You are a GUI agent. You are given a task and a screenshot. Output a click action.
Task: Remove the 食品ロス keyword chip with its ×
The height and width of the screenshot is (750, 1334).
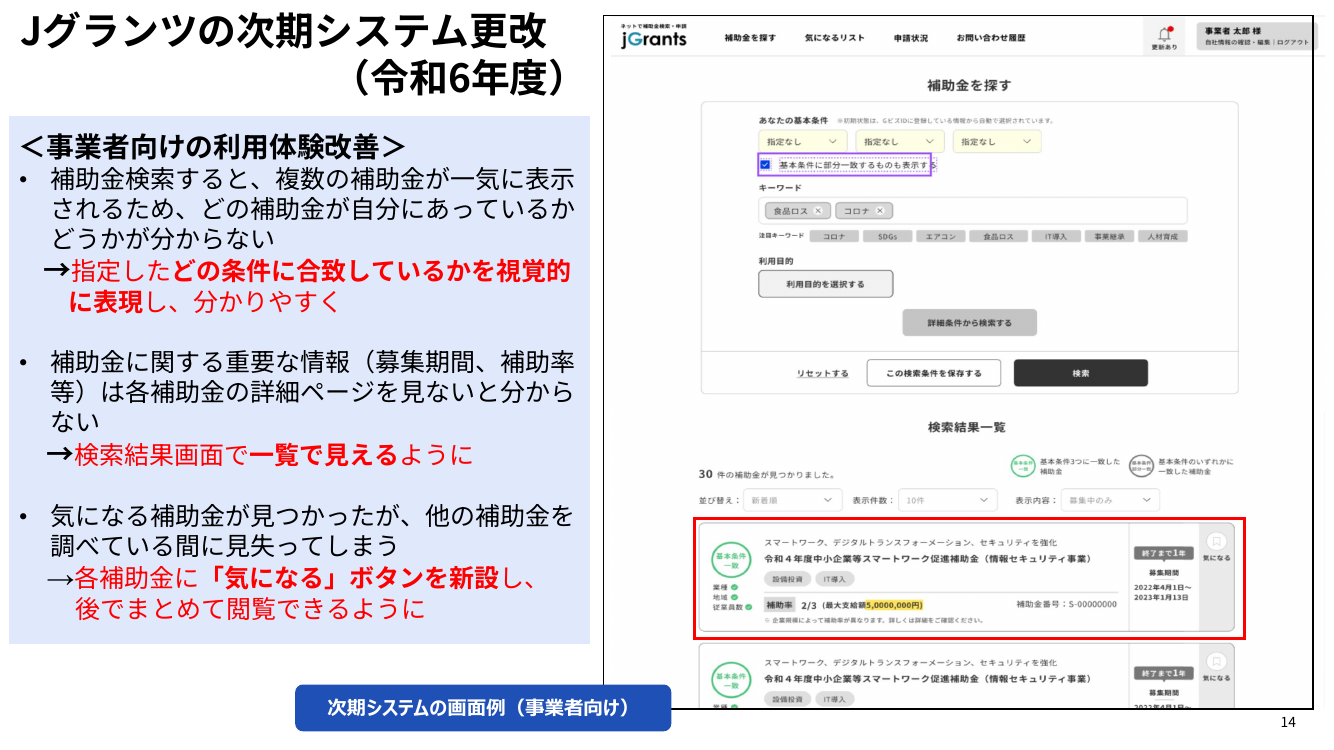(817, 211)
